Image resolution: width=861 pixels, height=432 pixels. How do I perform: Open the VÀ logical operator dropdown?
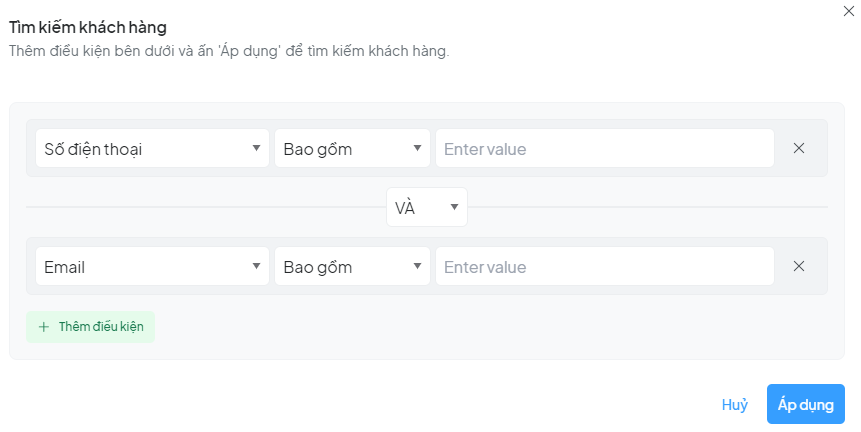(426, 207)
